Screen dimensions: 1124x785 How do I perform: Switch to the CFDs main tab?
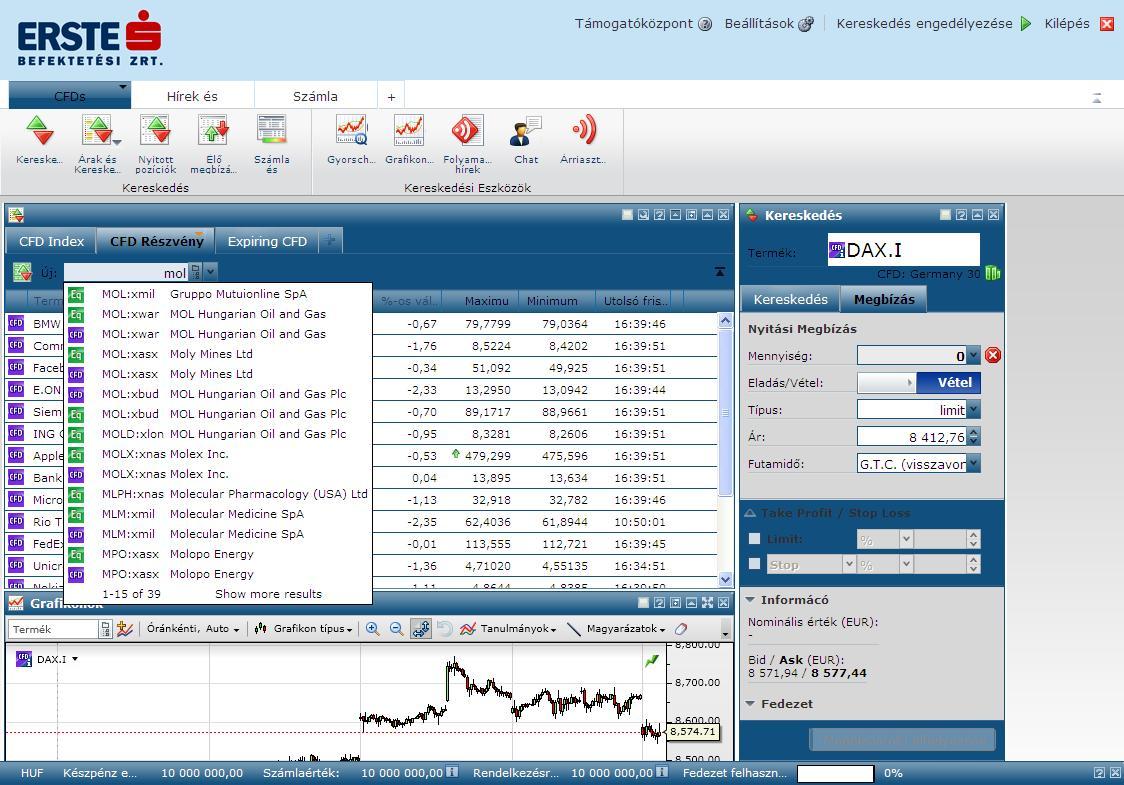point(70,95)
